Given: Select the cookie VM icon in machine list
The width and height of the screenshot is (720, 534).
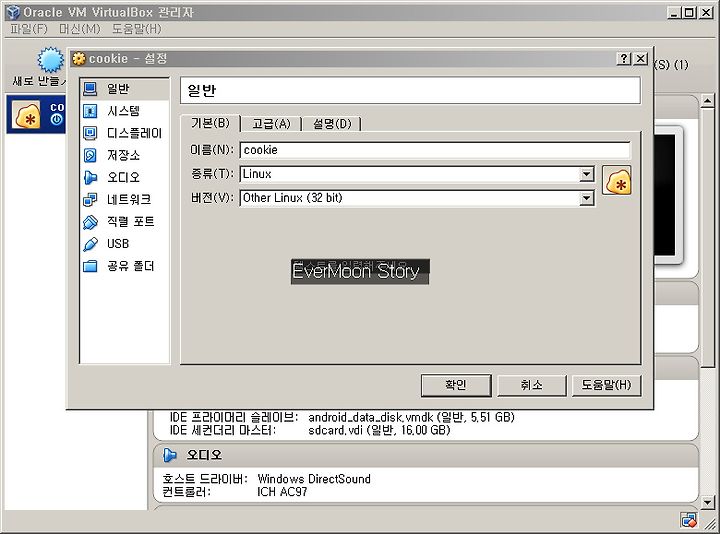Looking at the screenshot, I should (x=27, y=115).
